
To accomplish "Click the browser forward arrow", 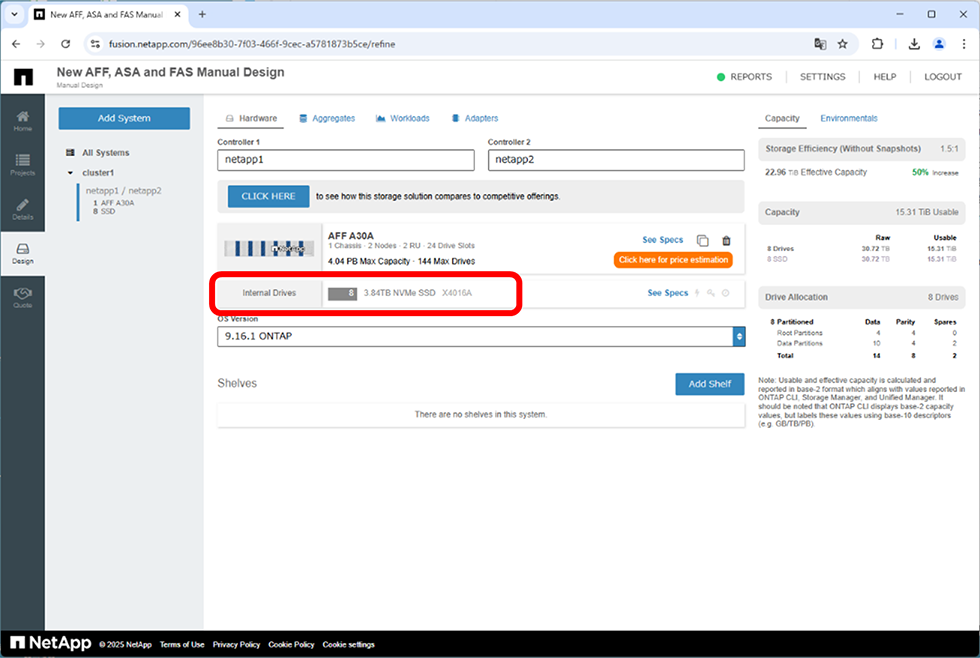I will (x=41, y=44).
